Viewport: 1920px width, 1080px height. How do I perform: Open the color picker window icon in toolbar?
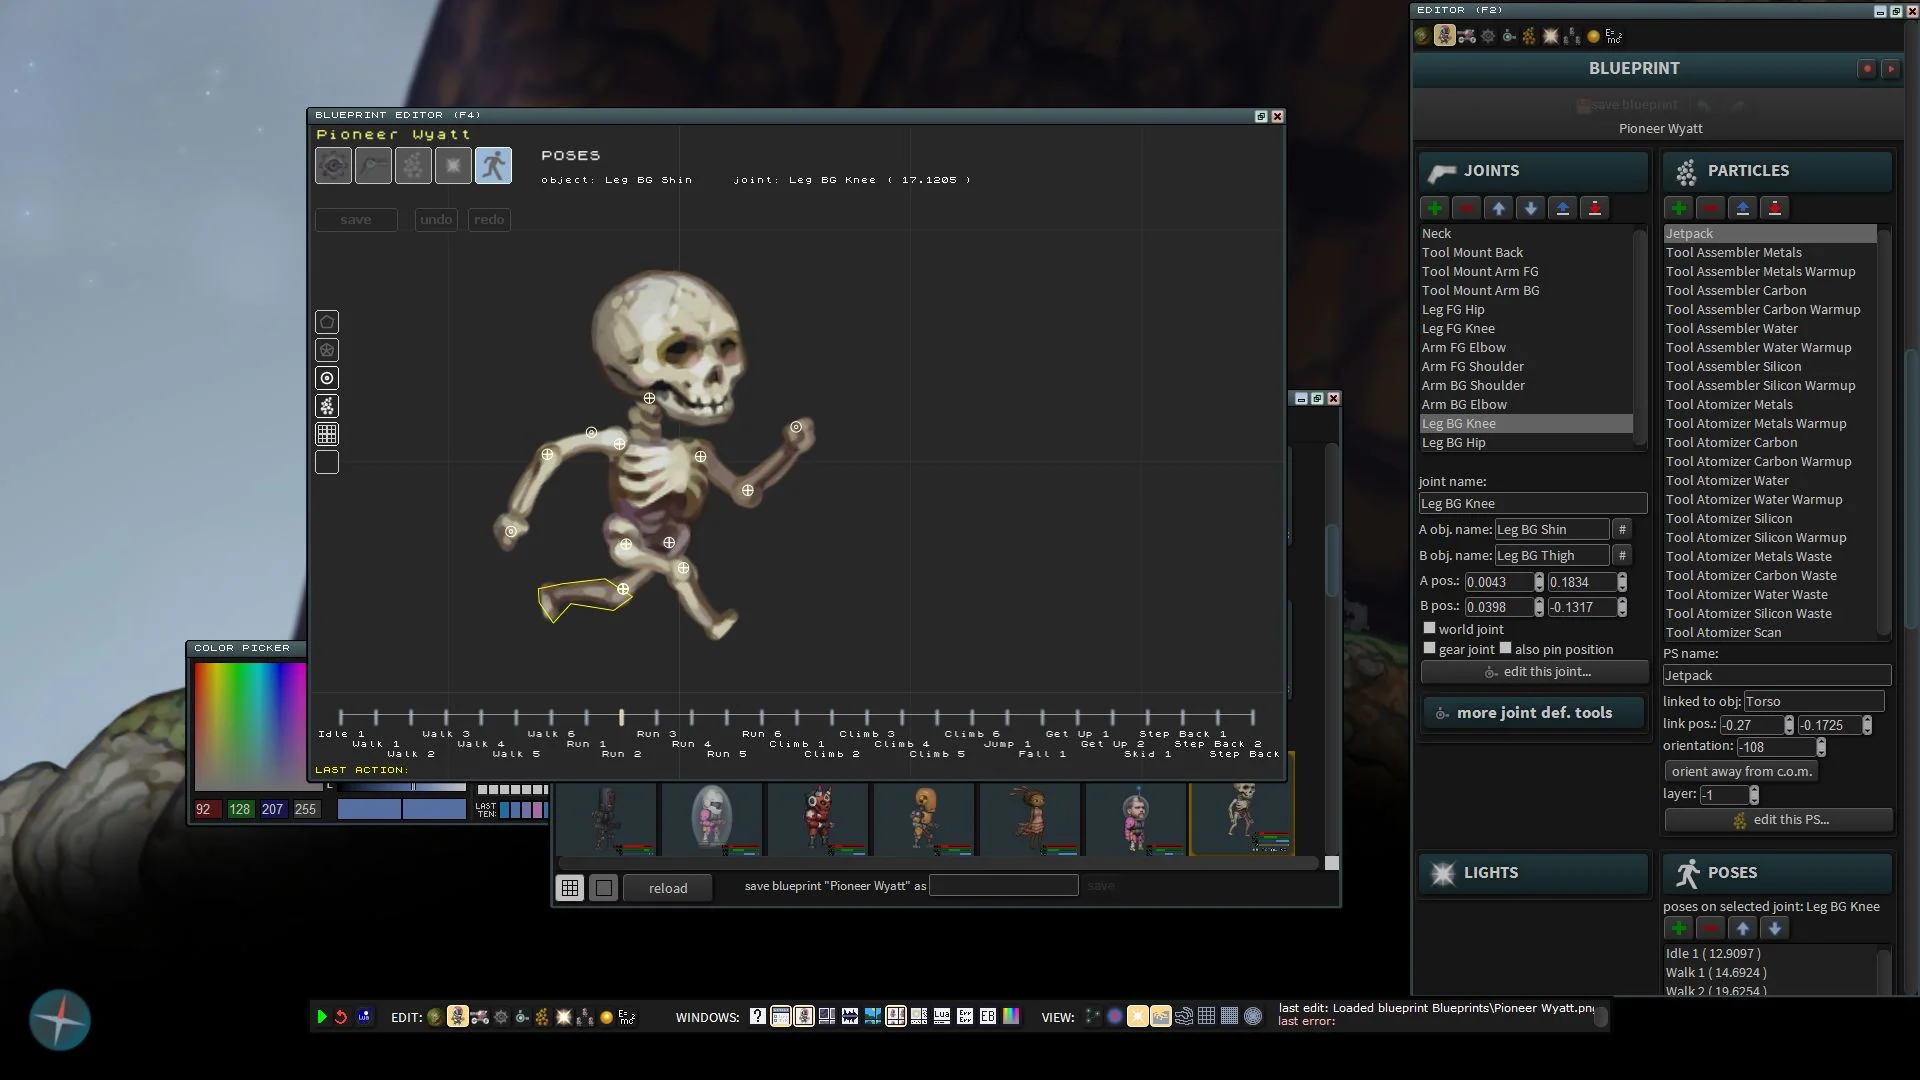click(1011, 1017)
